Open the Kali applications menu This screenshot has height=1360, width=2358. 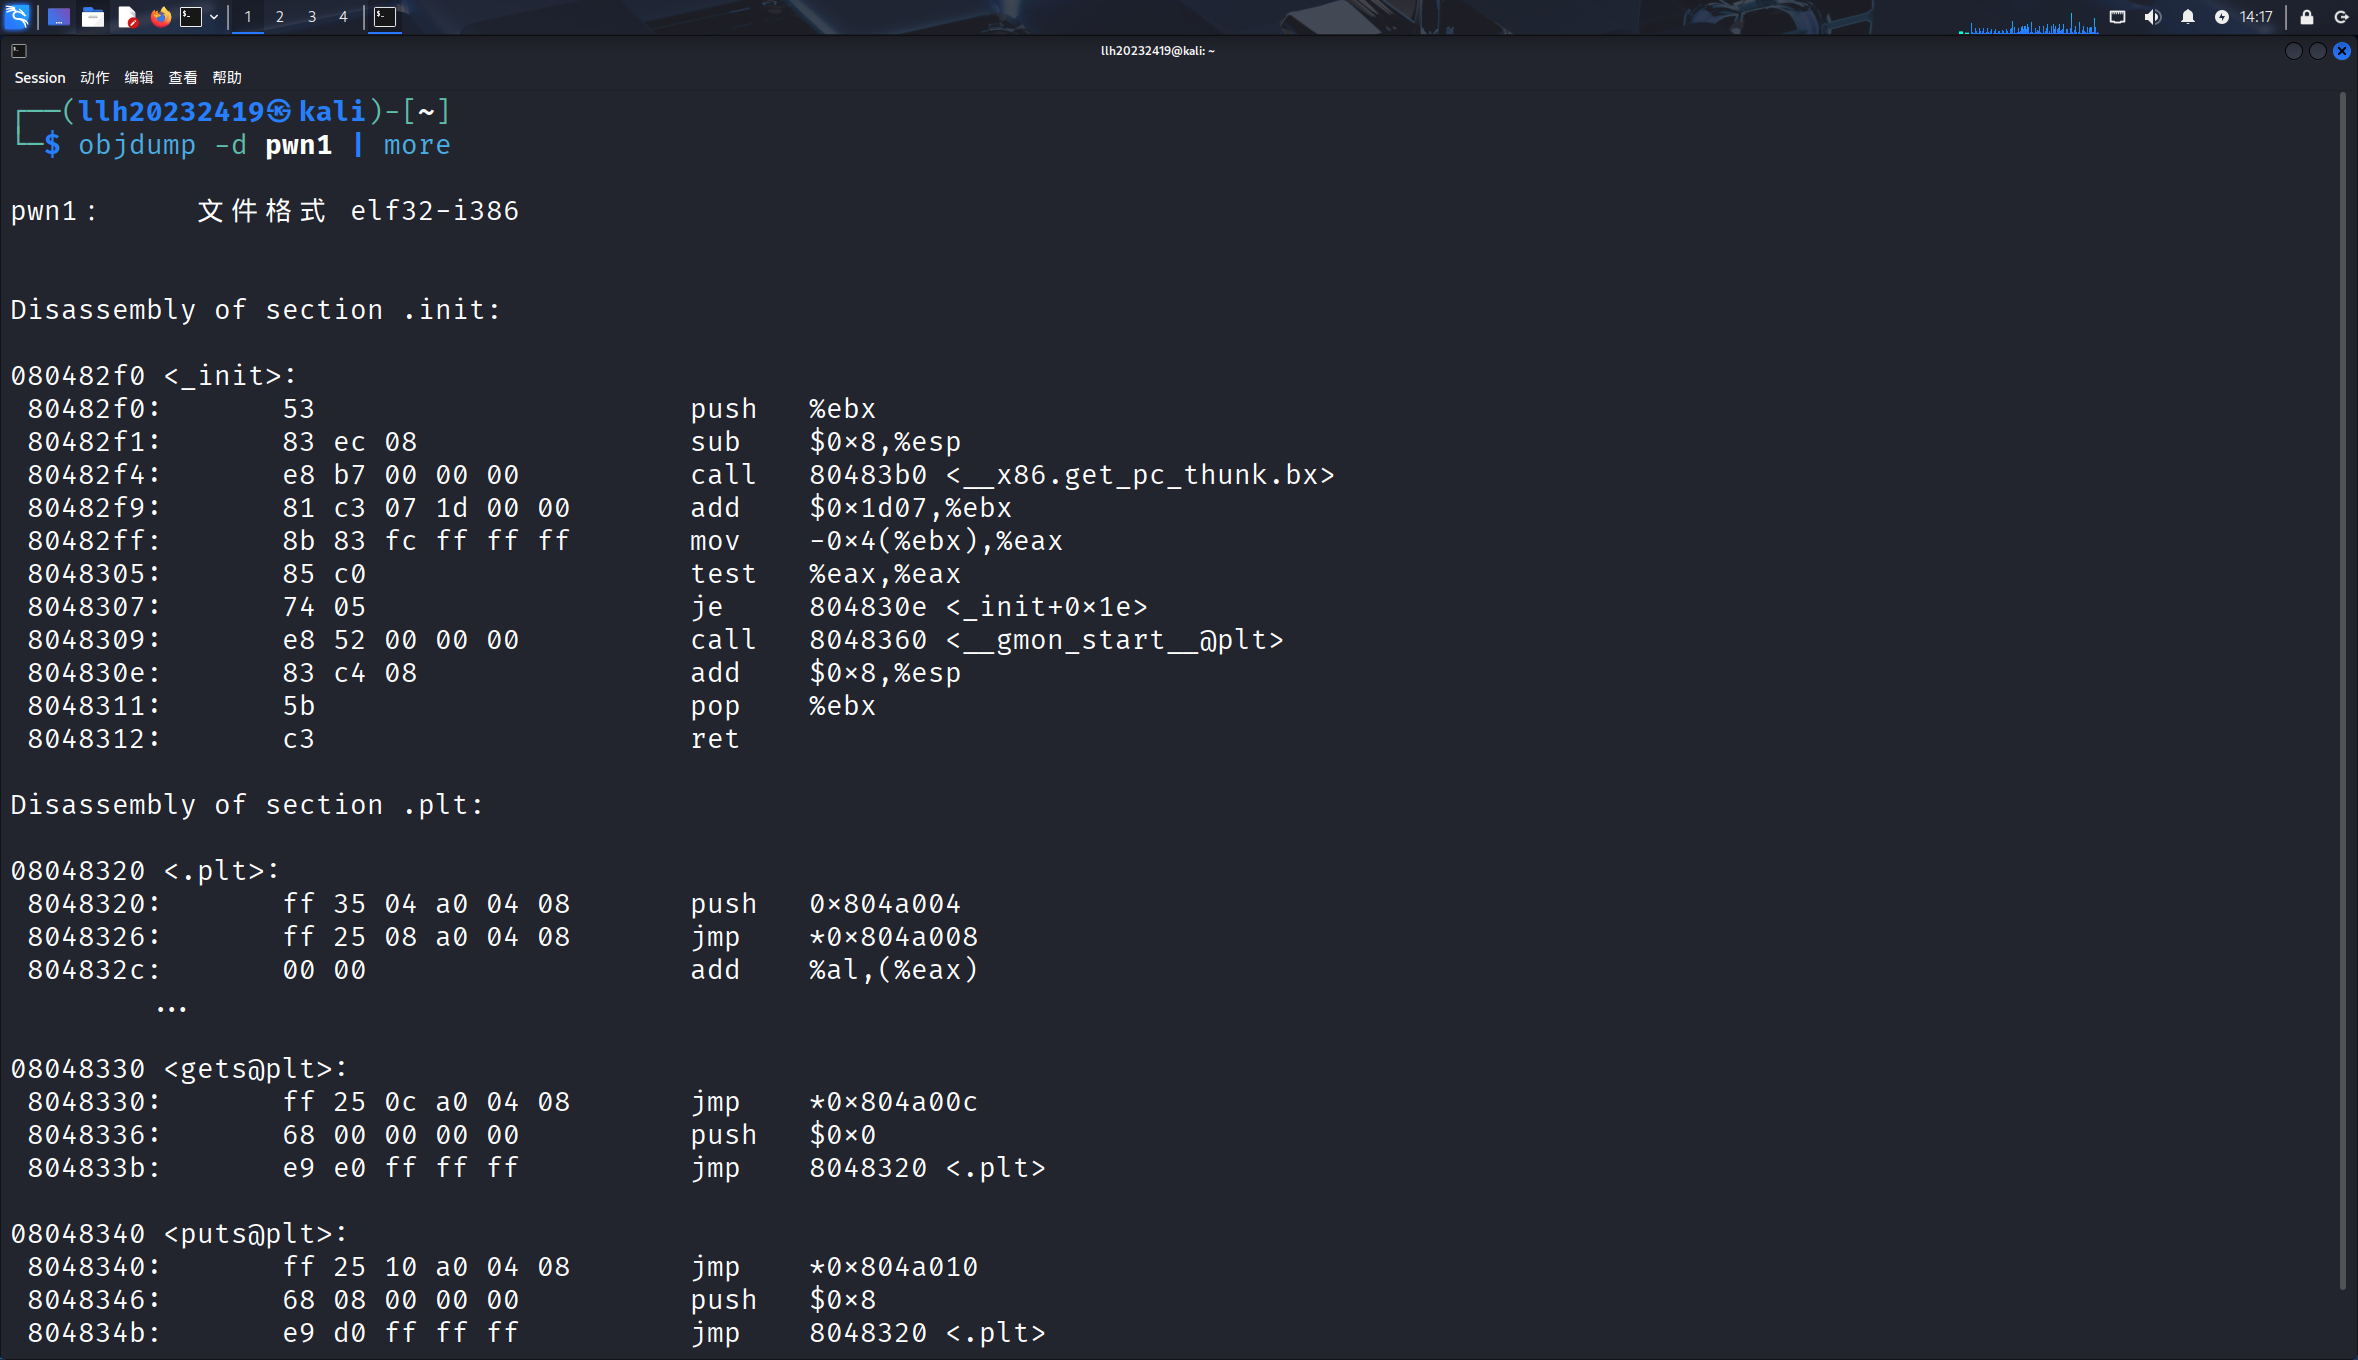pos(17,17)
